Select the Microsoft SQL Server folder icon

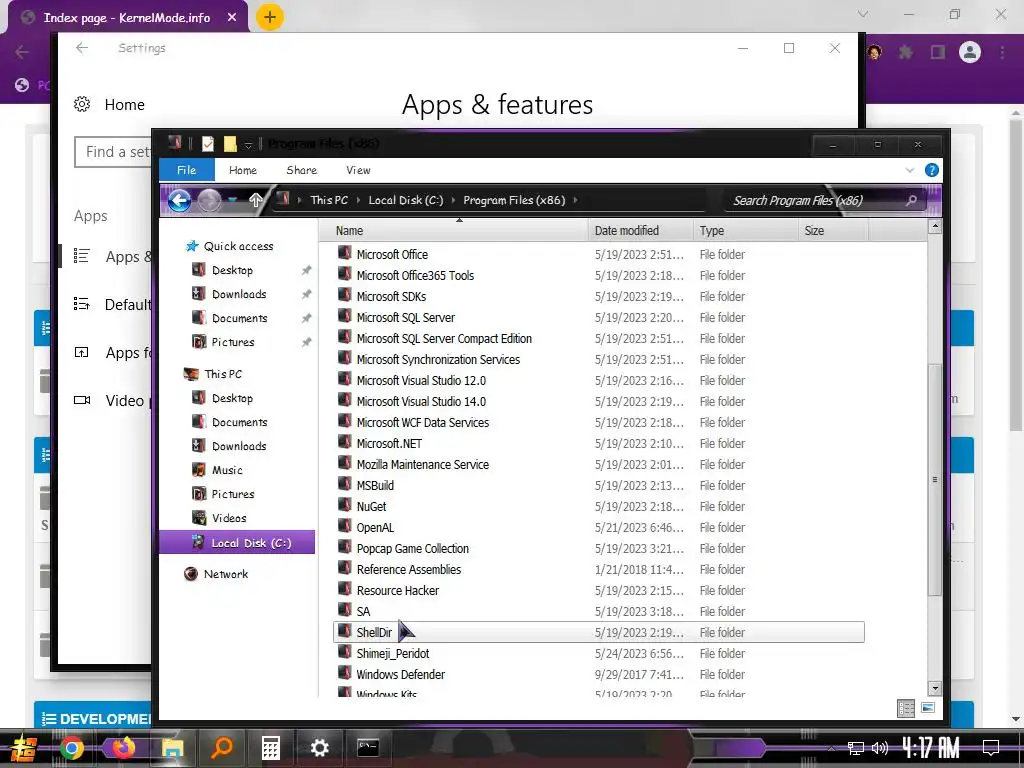click(x=345, y=317)
